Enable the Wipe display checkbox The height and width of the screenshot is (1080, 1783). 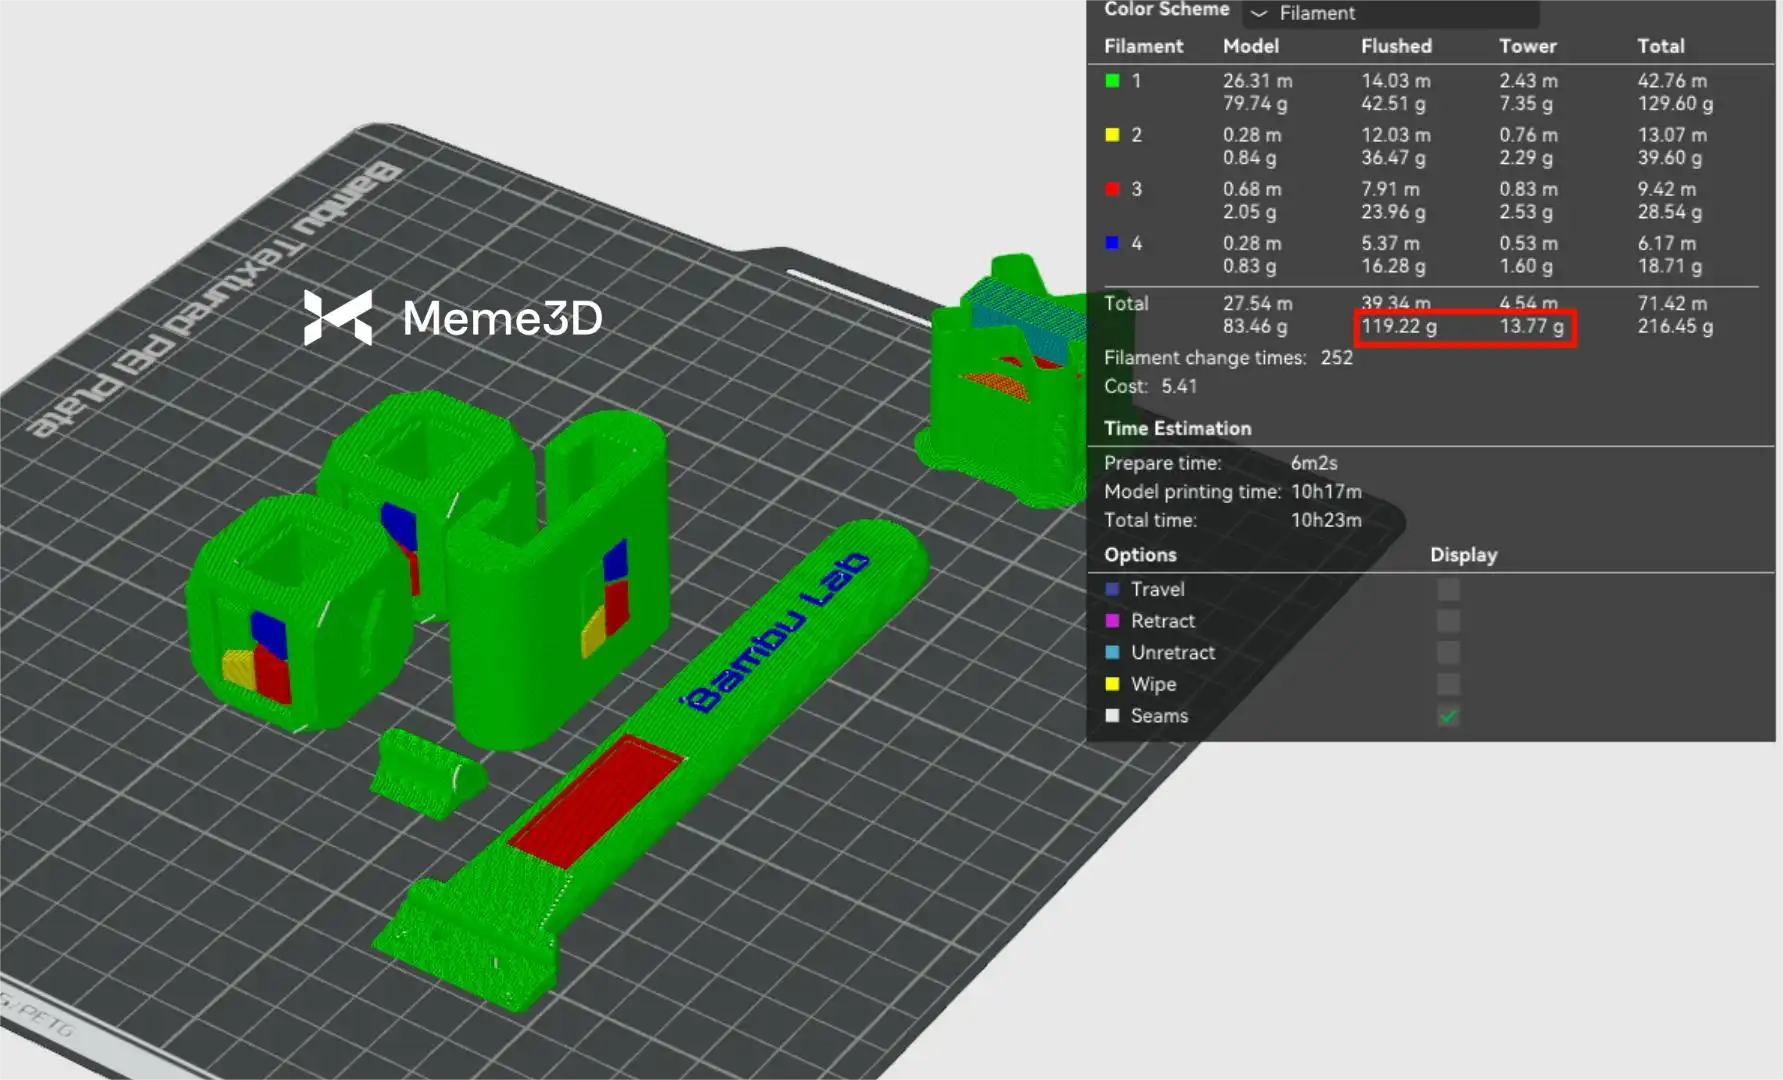tap(1447, 685)
